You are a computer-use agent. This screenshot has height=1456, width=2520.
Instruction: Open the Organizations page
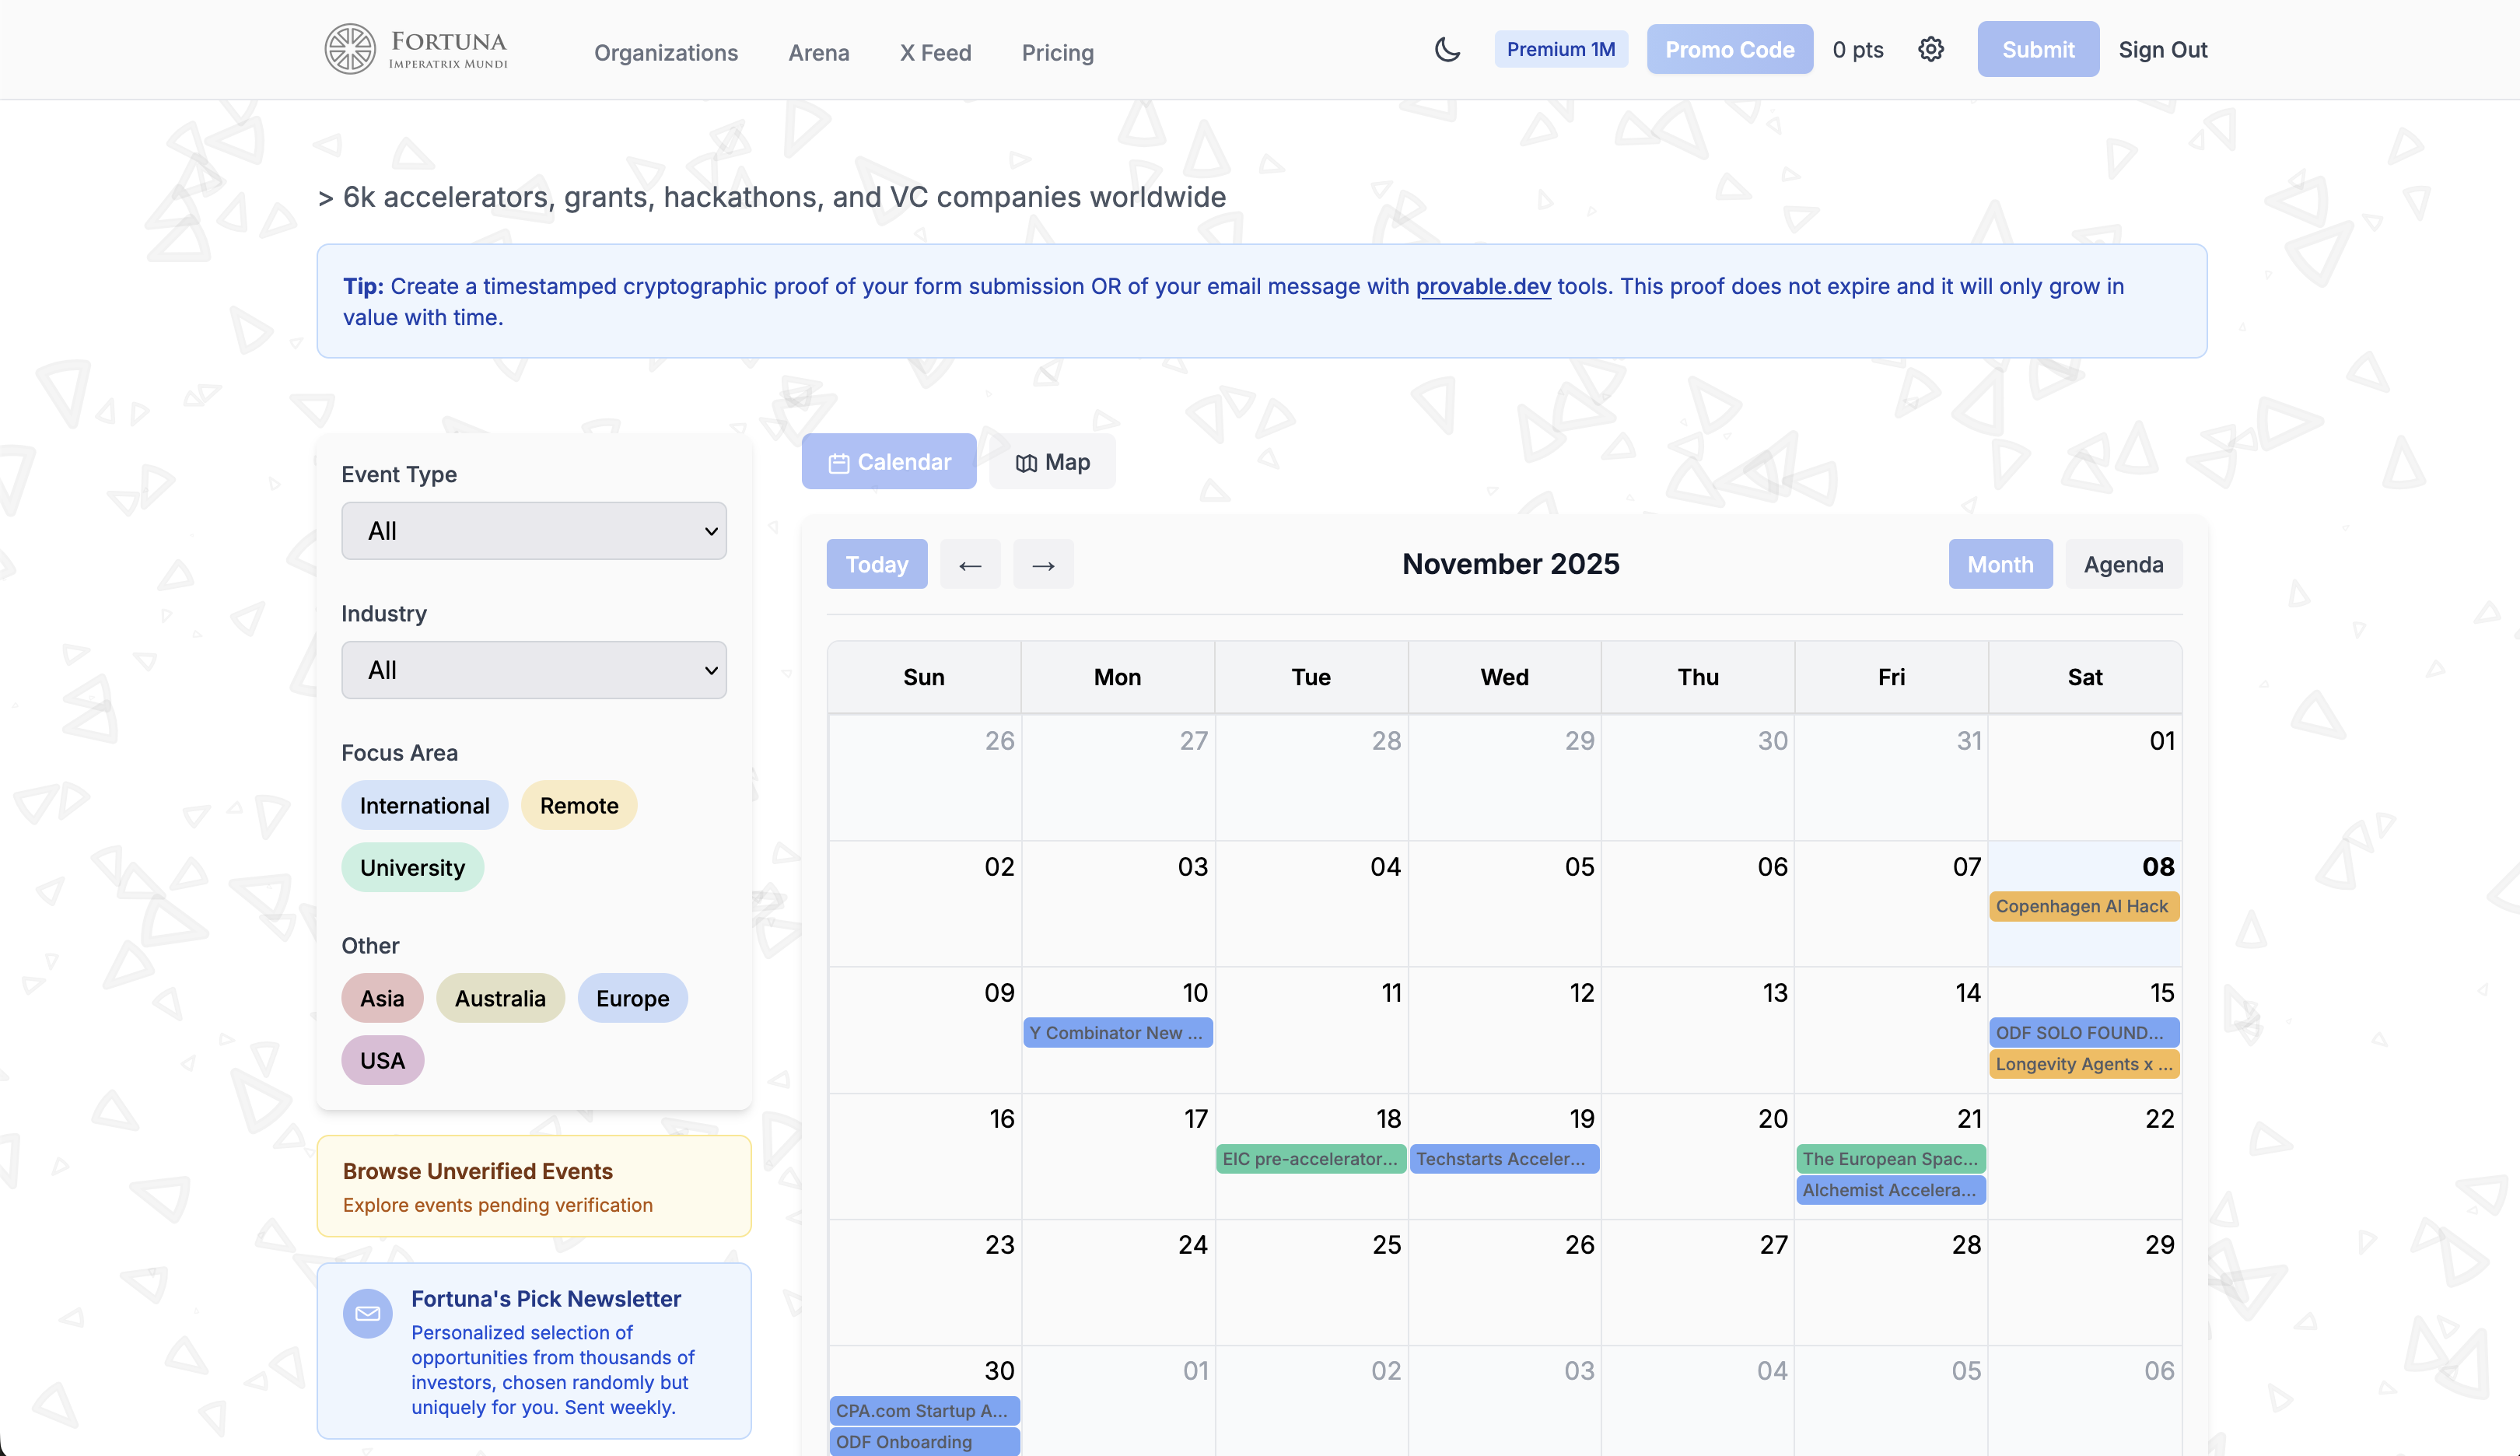[665, 52]
